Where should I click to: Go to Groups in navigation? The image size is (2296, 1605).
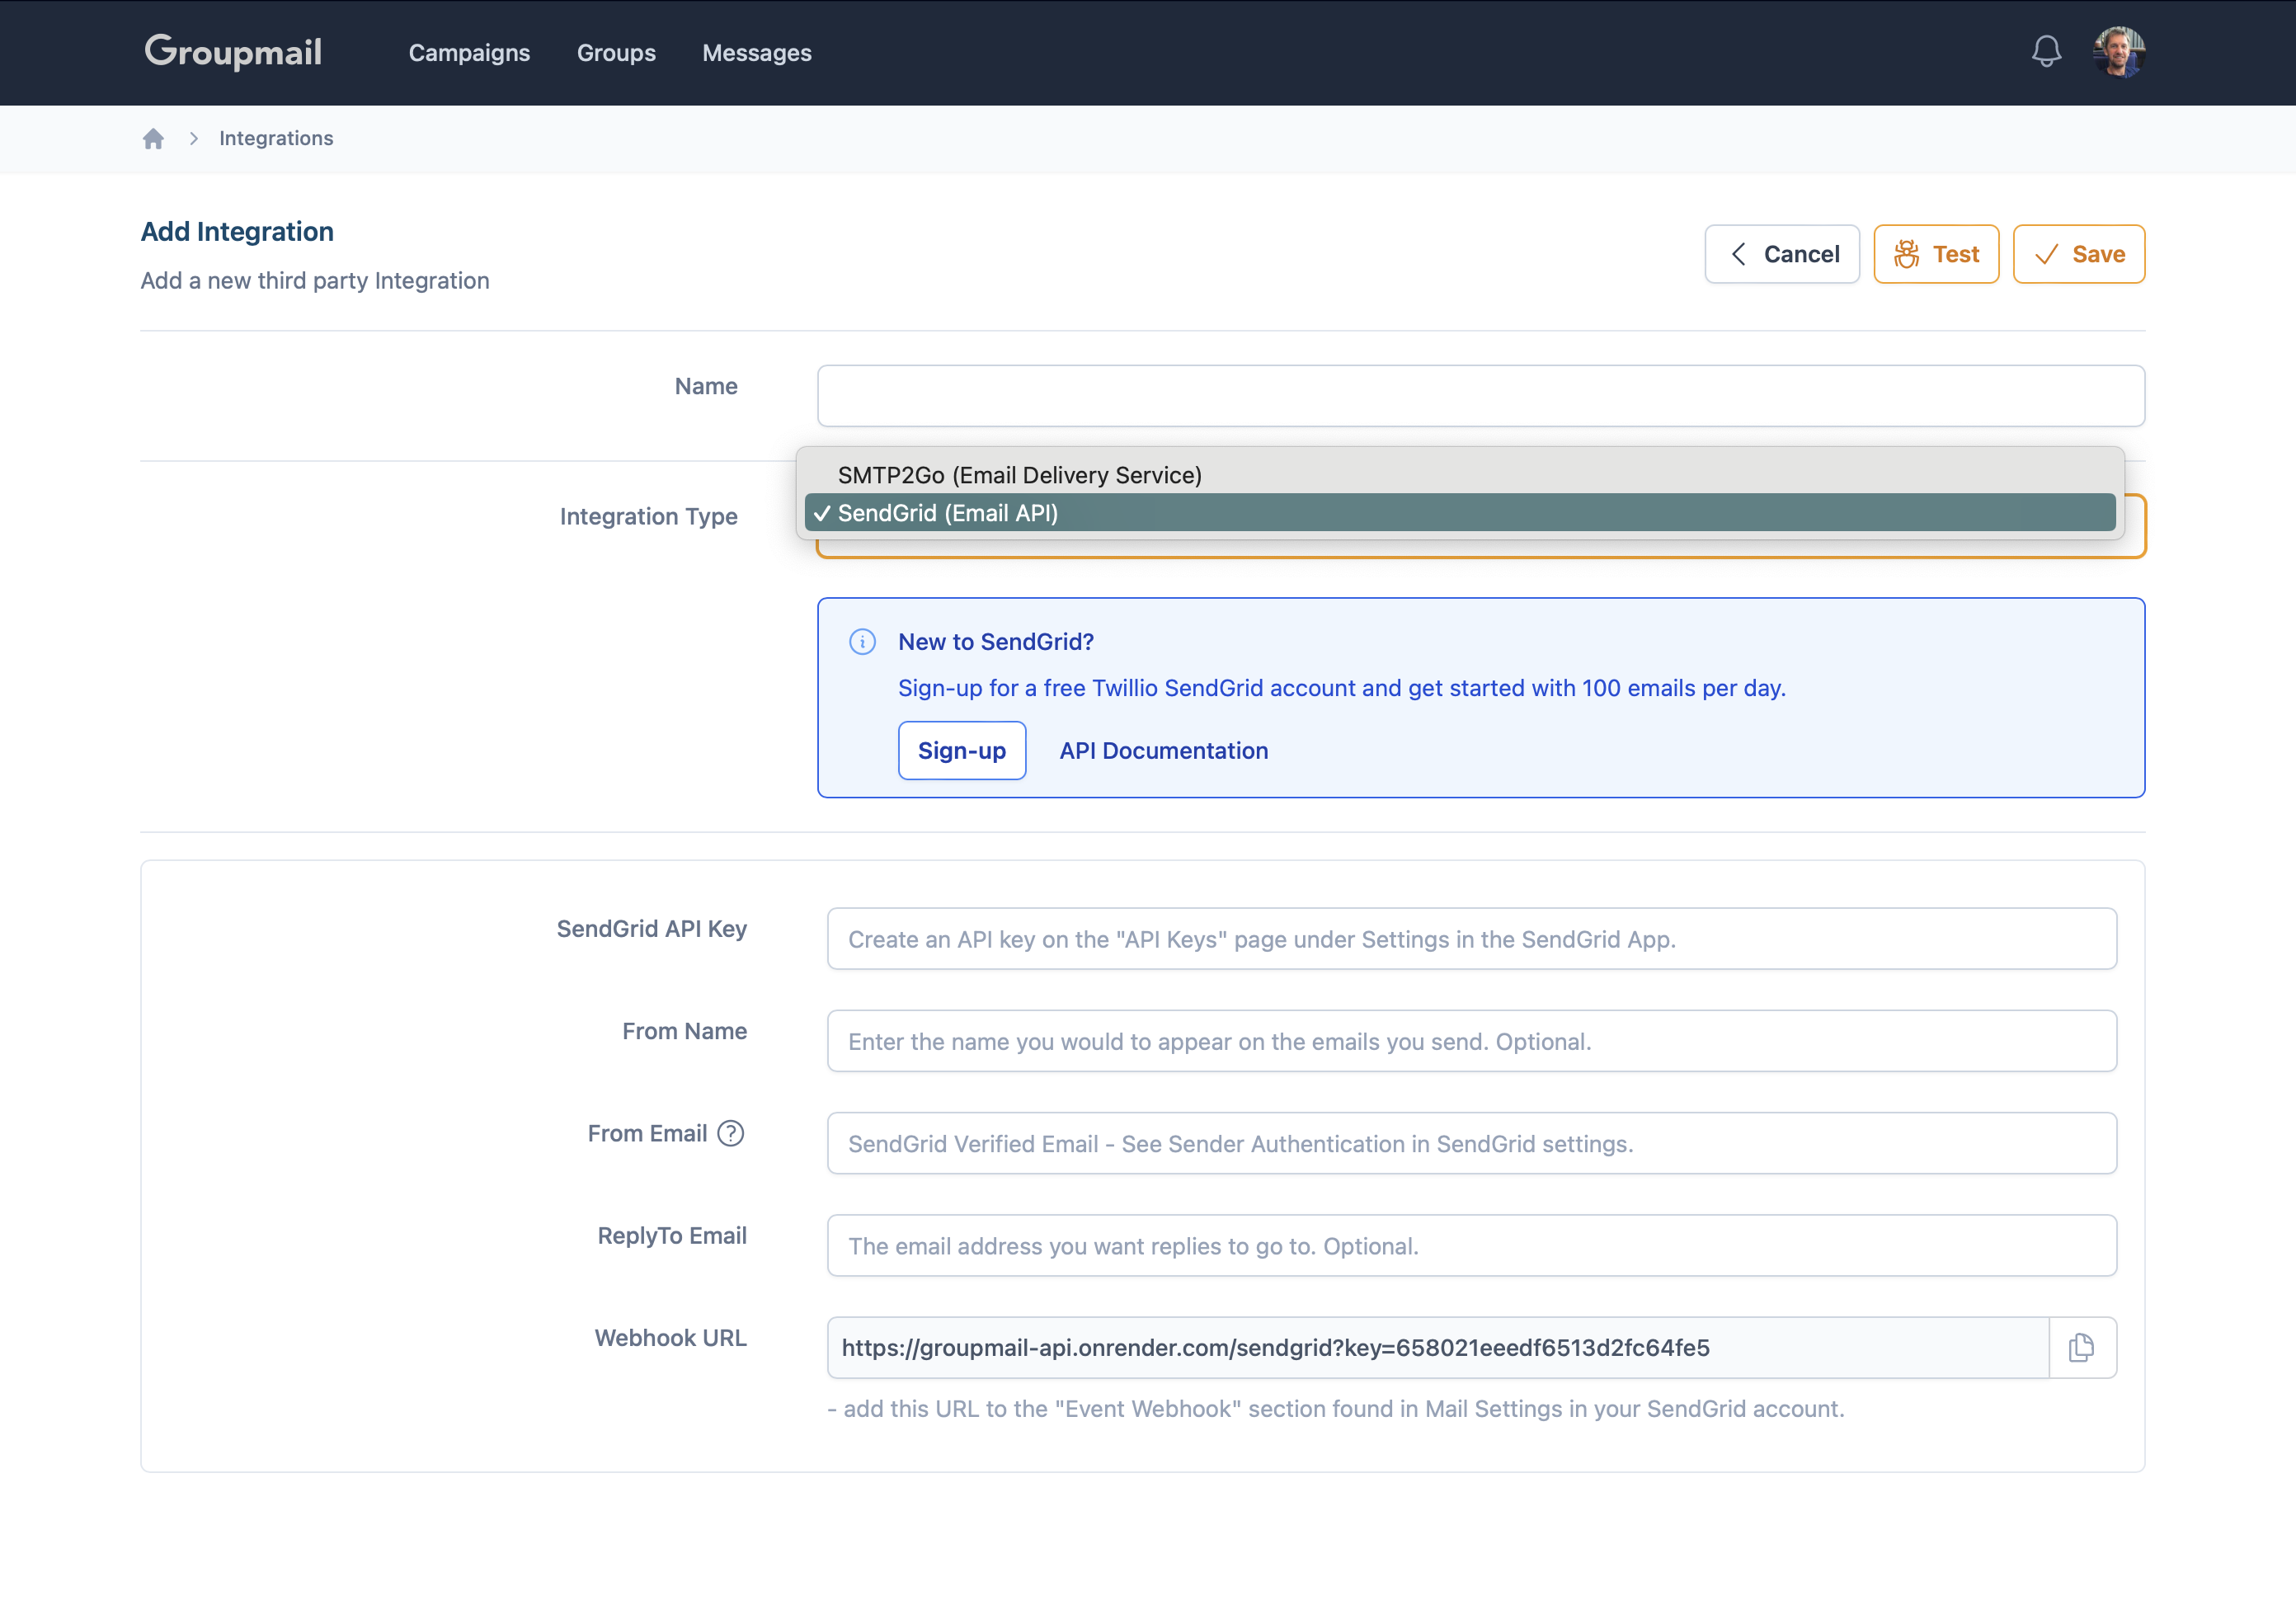click(x=616, y=53)
